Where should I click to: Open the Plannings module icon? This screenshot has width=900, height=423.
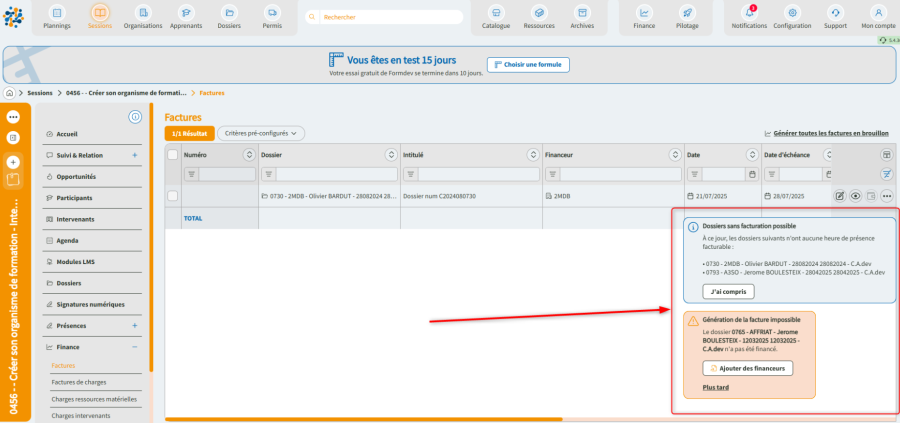tap(57, 12)
